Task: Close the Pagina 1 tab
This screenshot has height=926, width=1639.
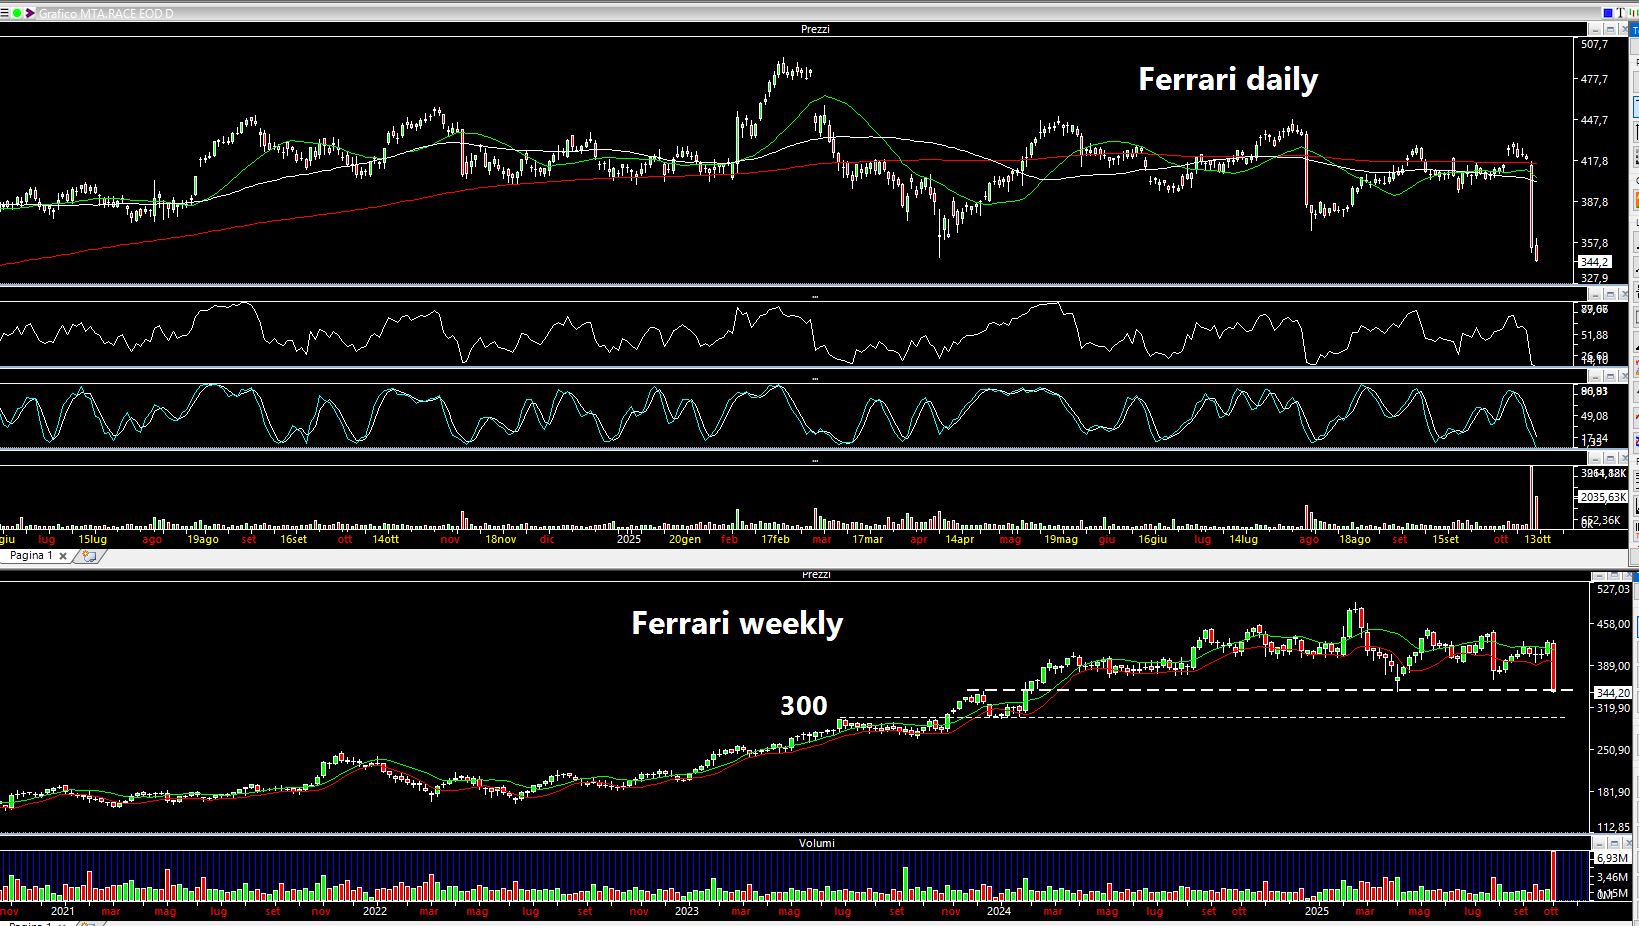Action: [63, 556]
